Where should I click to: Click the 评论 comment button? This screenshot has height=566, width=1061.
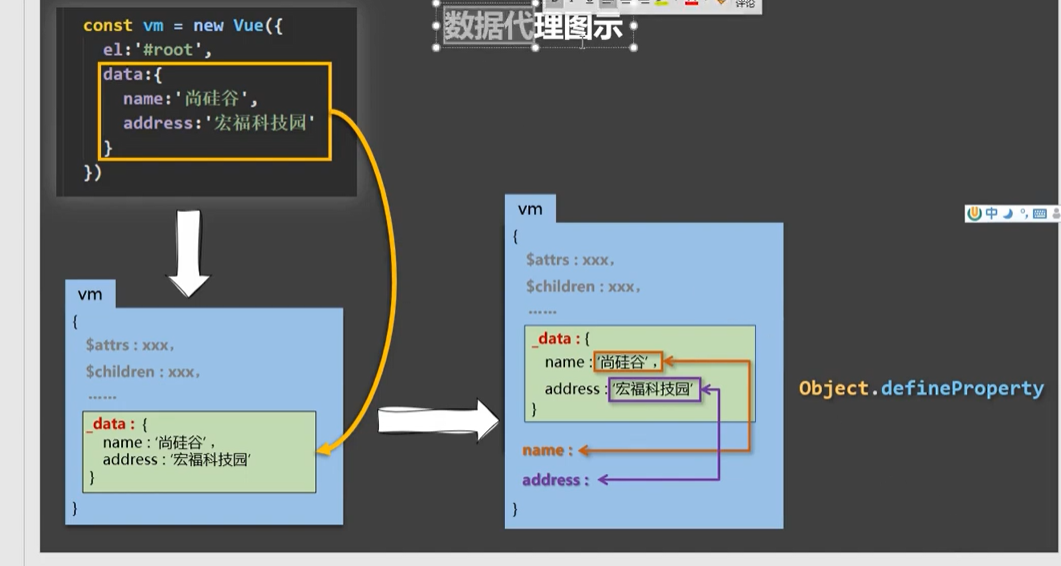coord(745,4)
